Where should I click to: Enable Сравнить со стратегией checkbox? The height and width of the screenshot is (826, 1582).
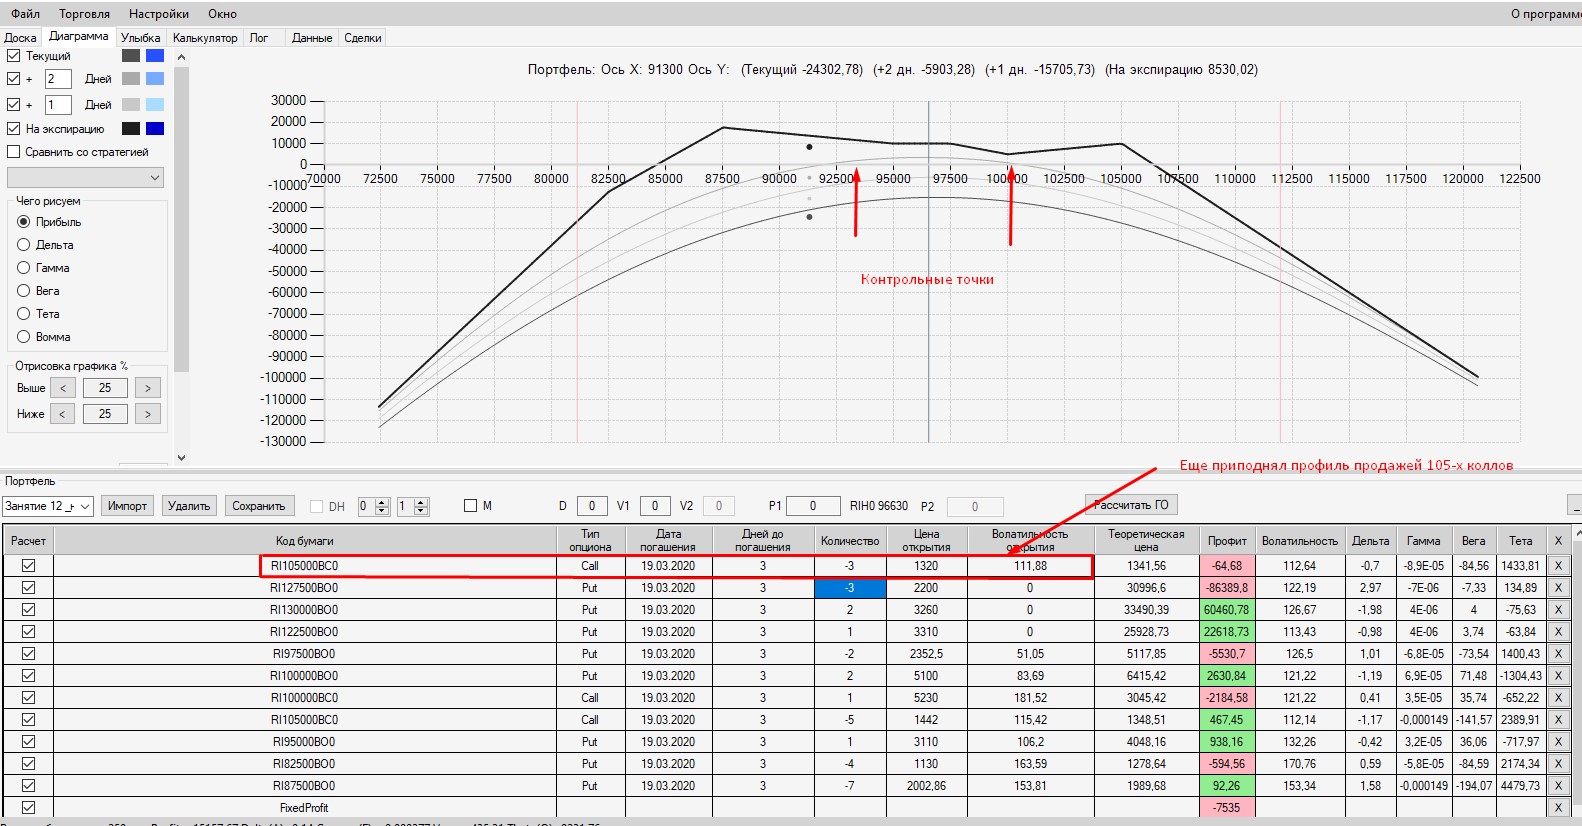[14, 152]
